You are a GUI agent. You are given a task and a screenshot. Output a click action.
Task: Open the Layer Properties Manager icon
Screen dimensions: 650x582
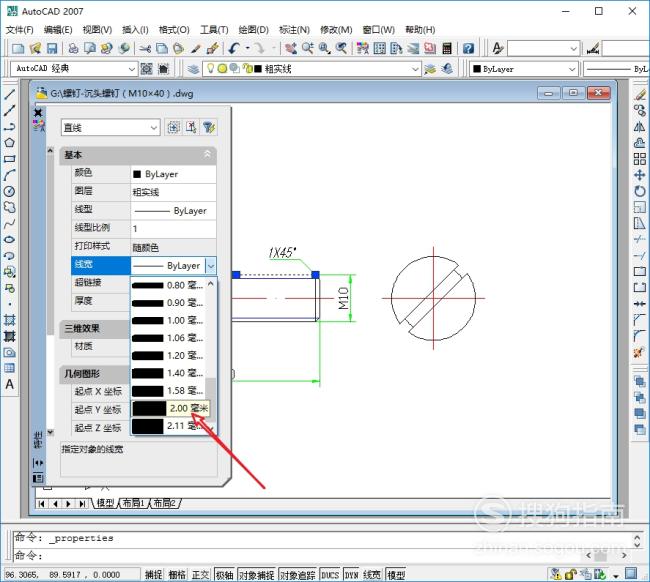(193, 69)
